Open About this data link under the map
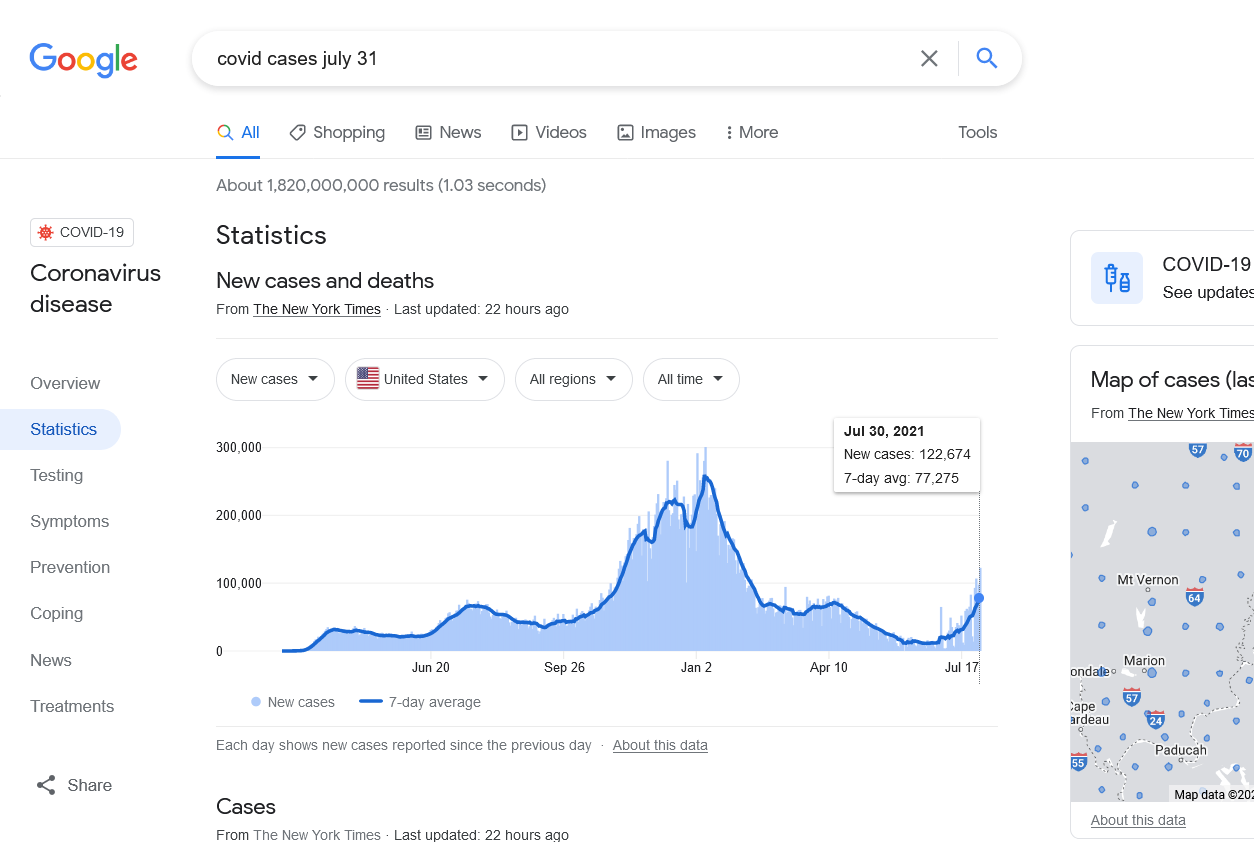This screenshot has height=842, width=1254. 1138,820
